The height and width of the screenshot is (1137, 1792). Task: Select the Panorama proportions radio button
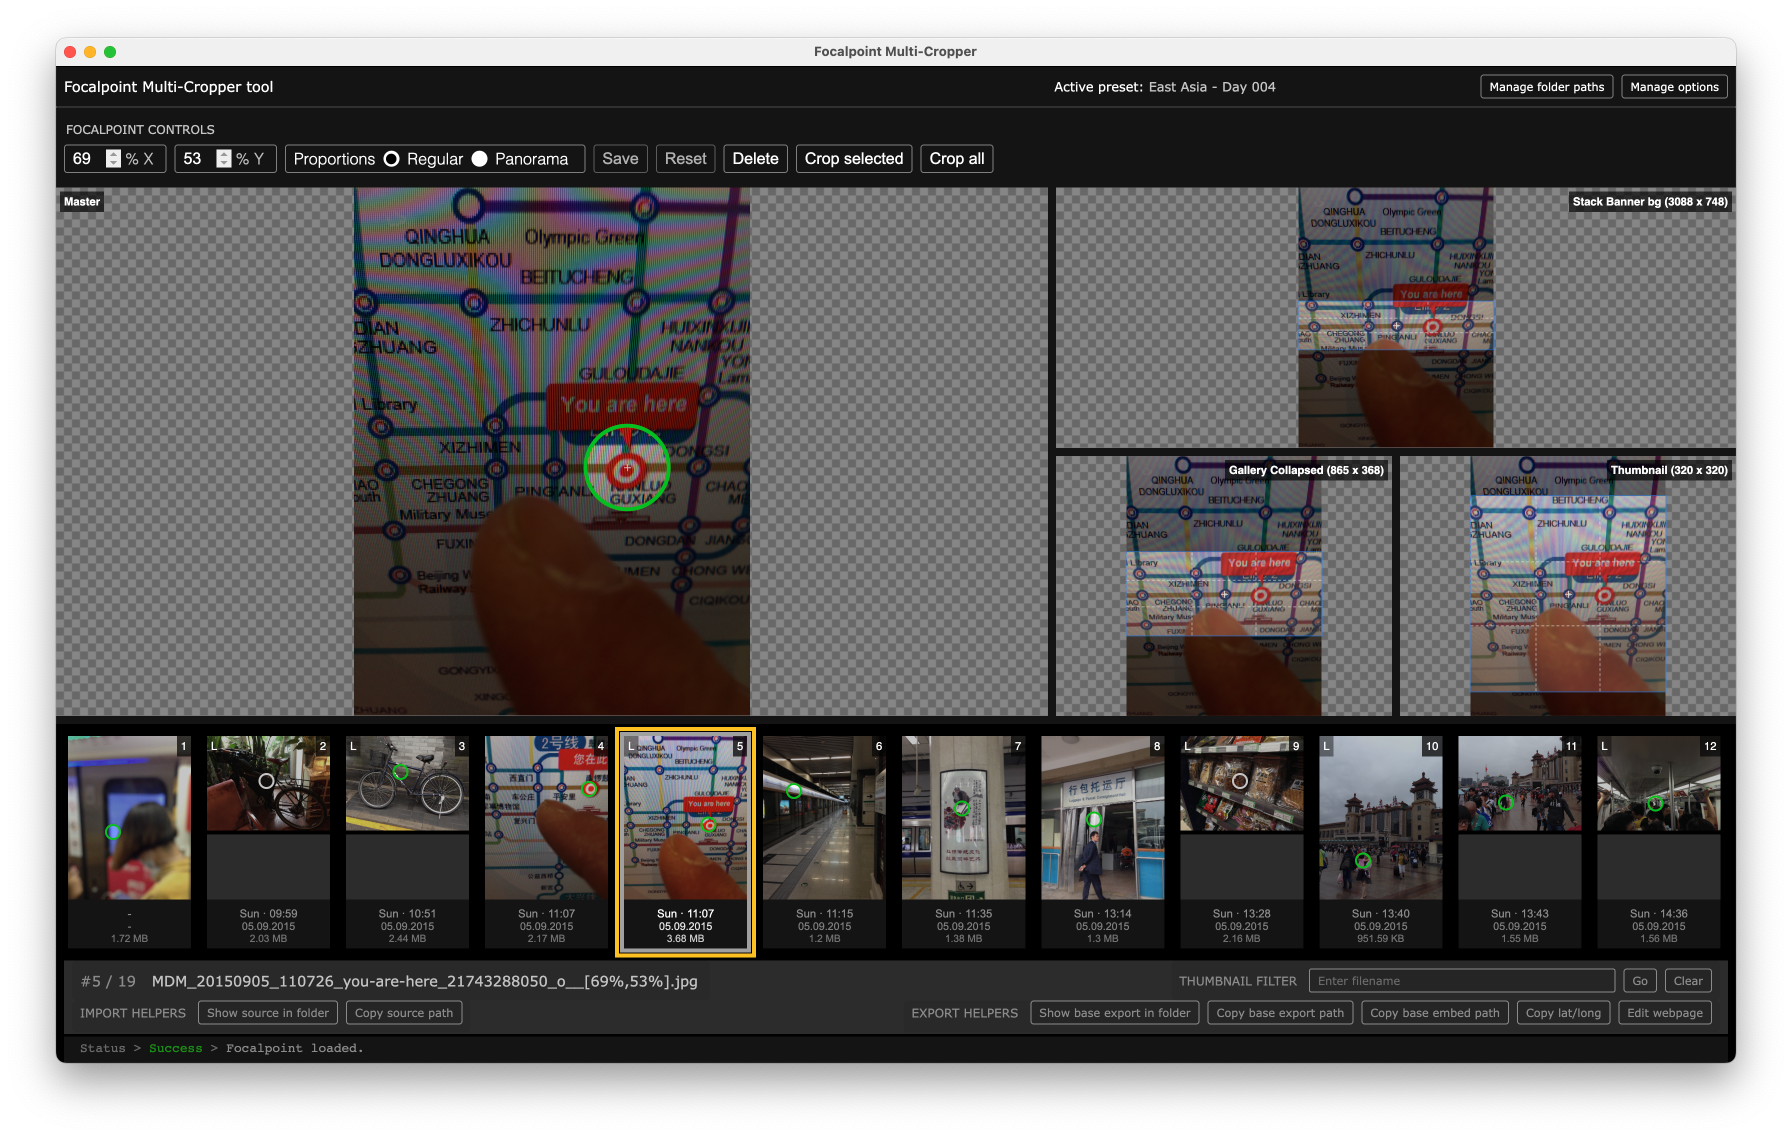(x=480, y=159)
